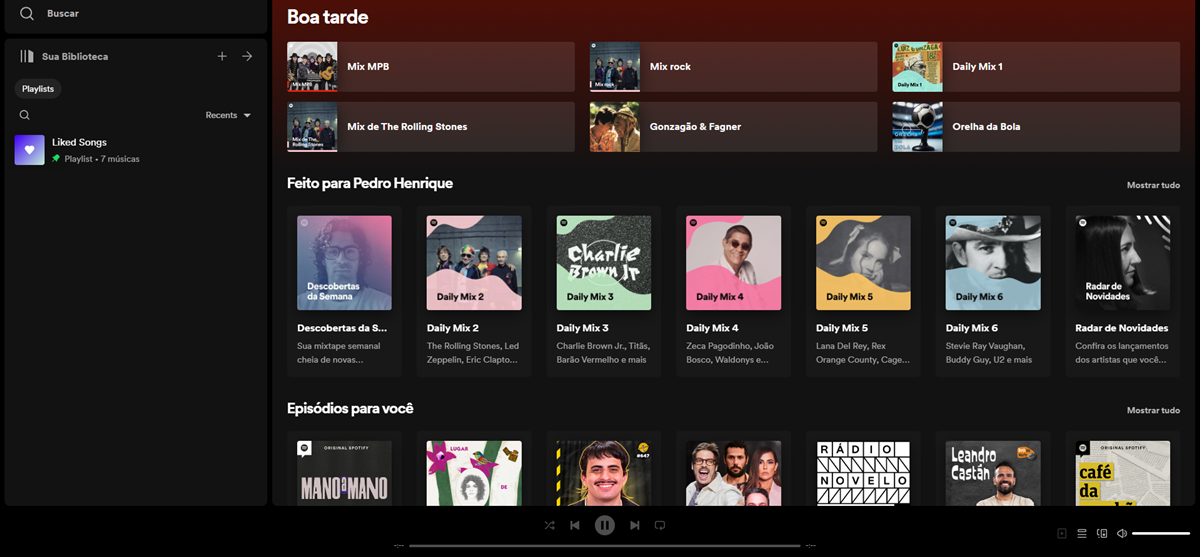Pause playback with the center button

click(604, 525)
